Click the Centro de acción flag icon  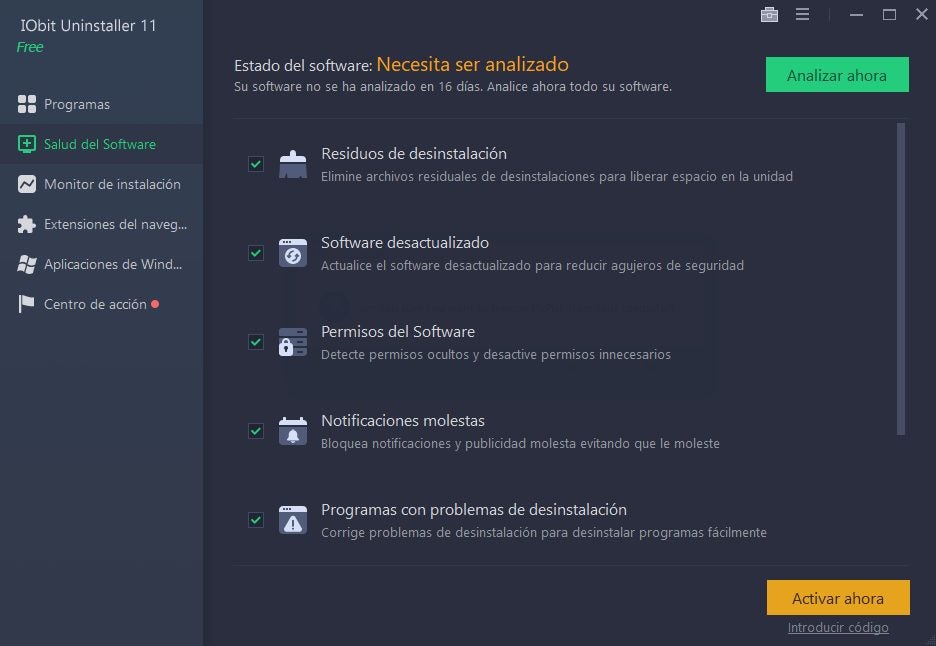26,304
